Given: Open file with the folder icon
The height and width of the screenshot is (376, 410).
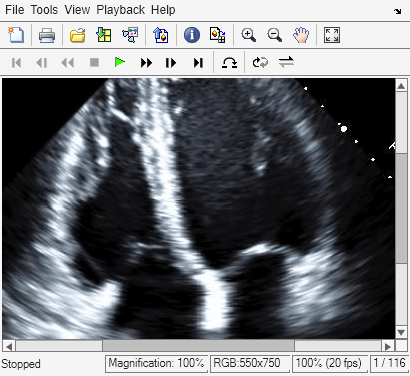Looking at the screenshot, I should [78, 35].
